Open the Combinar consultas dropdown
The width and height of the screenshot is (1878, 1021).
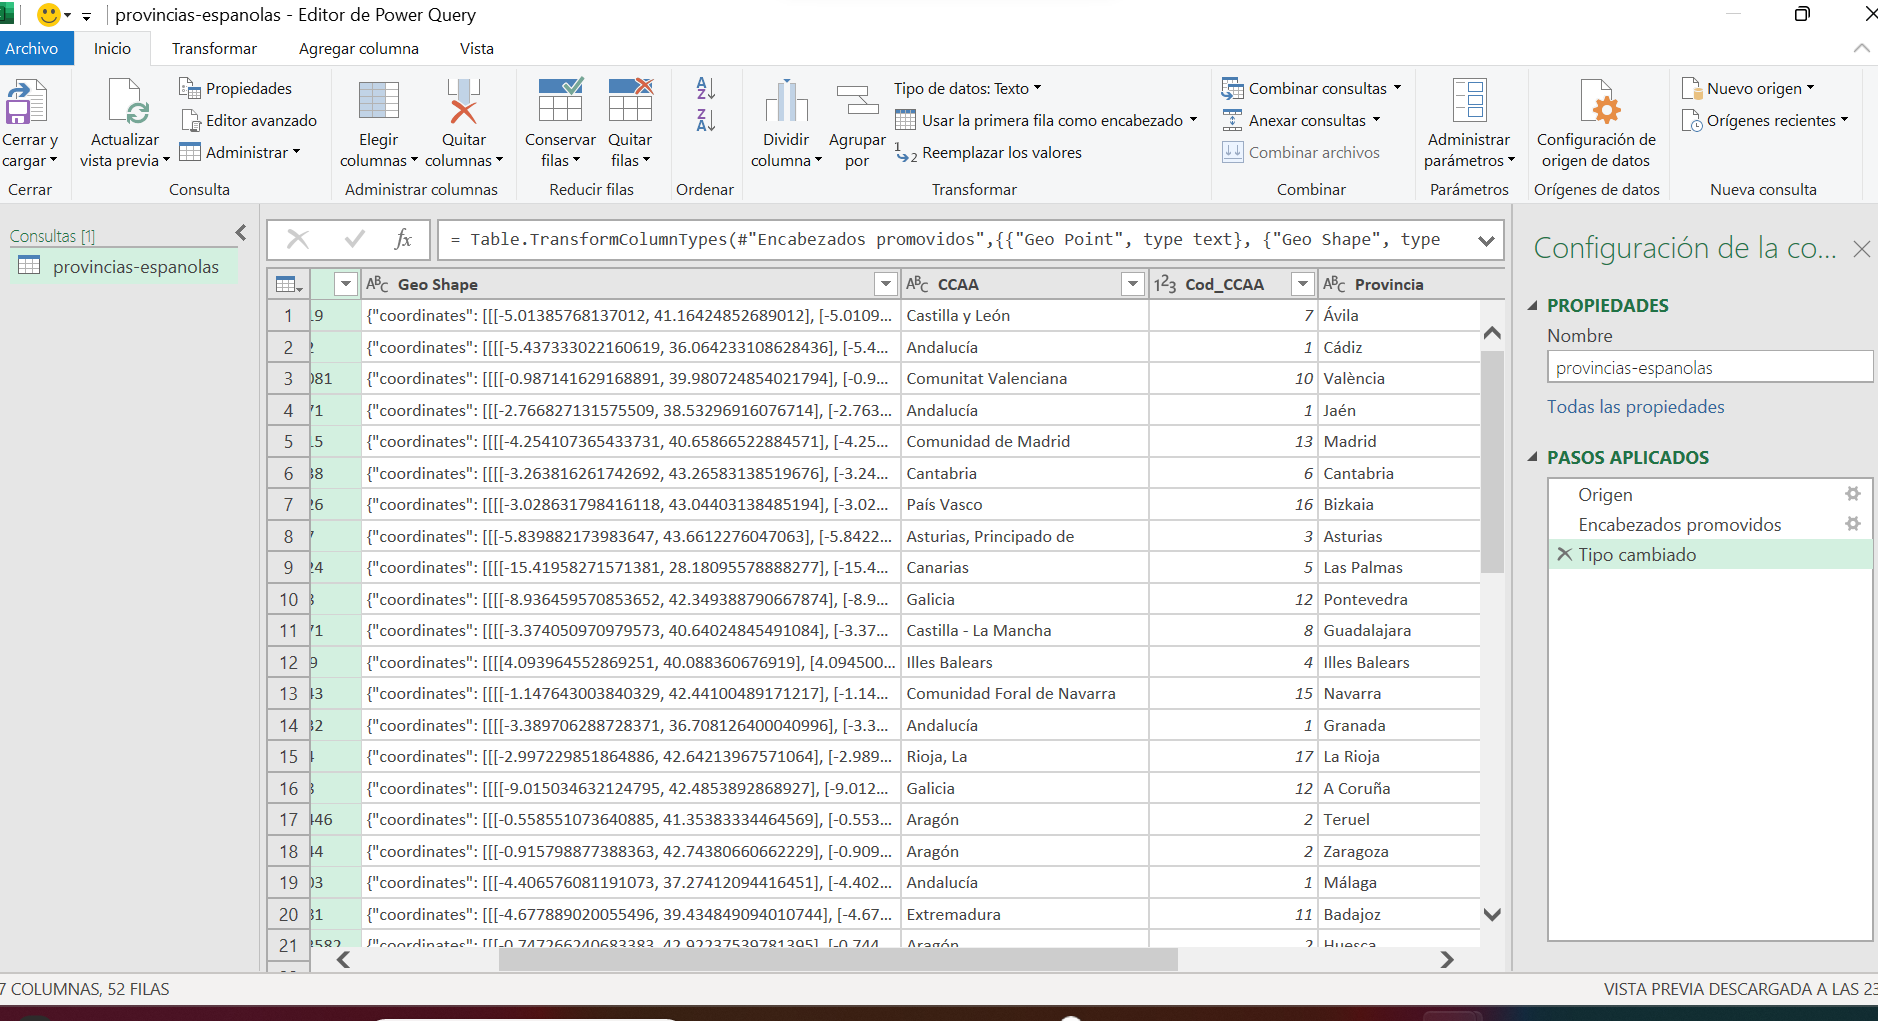click(1311, 88)
